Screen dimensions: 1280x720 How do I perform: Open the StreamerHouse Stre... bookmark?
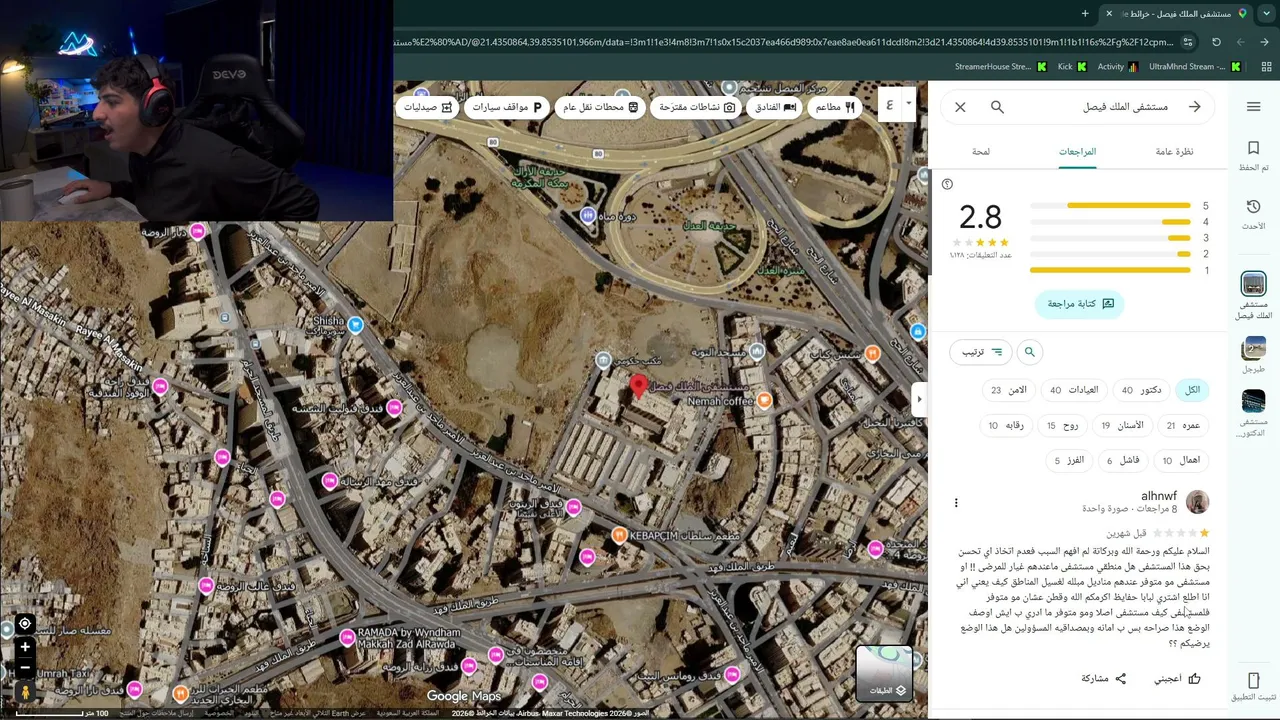pos(1001,67)
